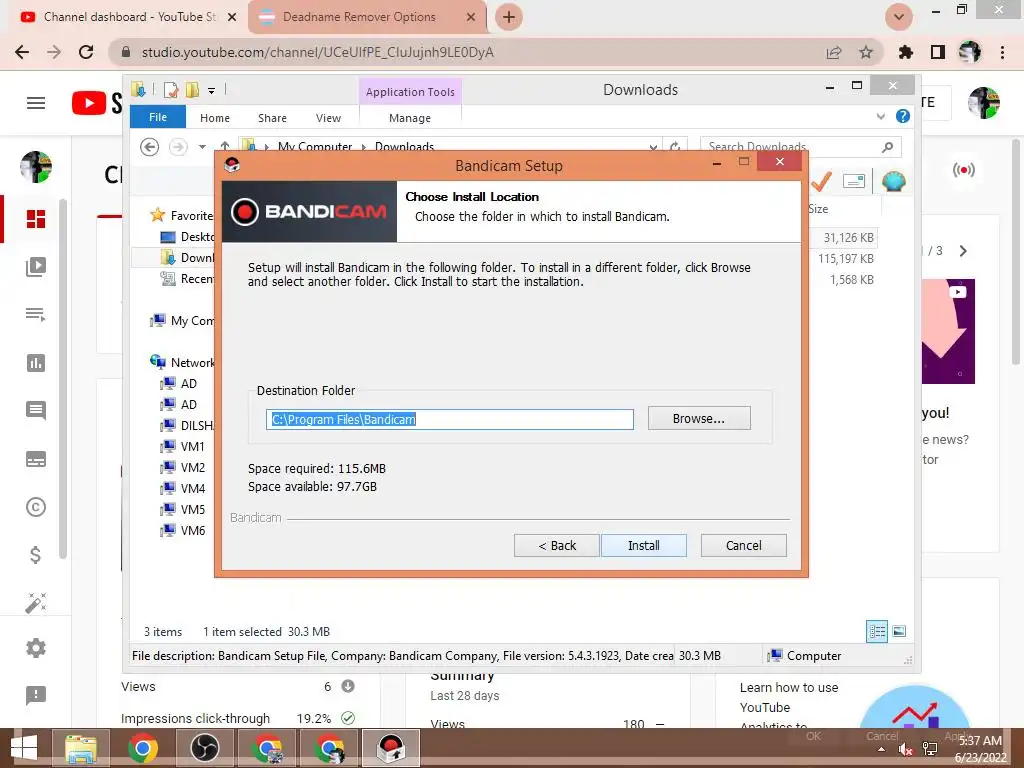The height and width of the screenshot is (768, 1024).
Task: Expand the Explorer ribbon chevron
Action: coord(880,116)
